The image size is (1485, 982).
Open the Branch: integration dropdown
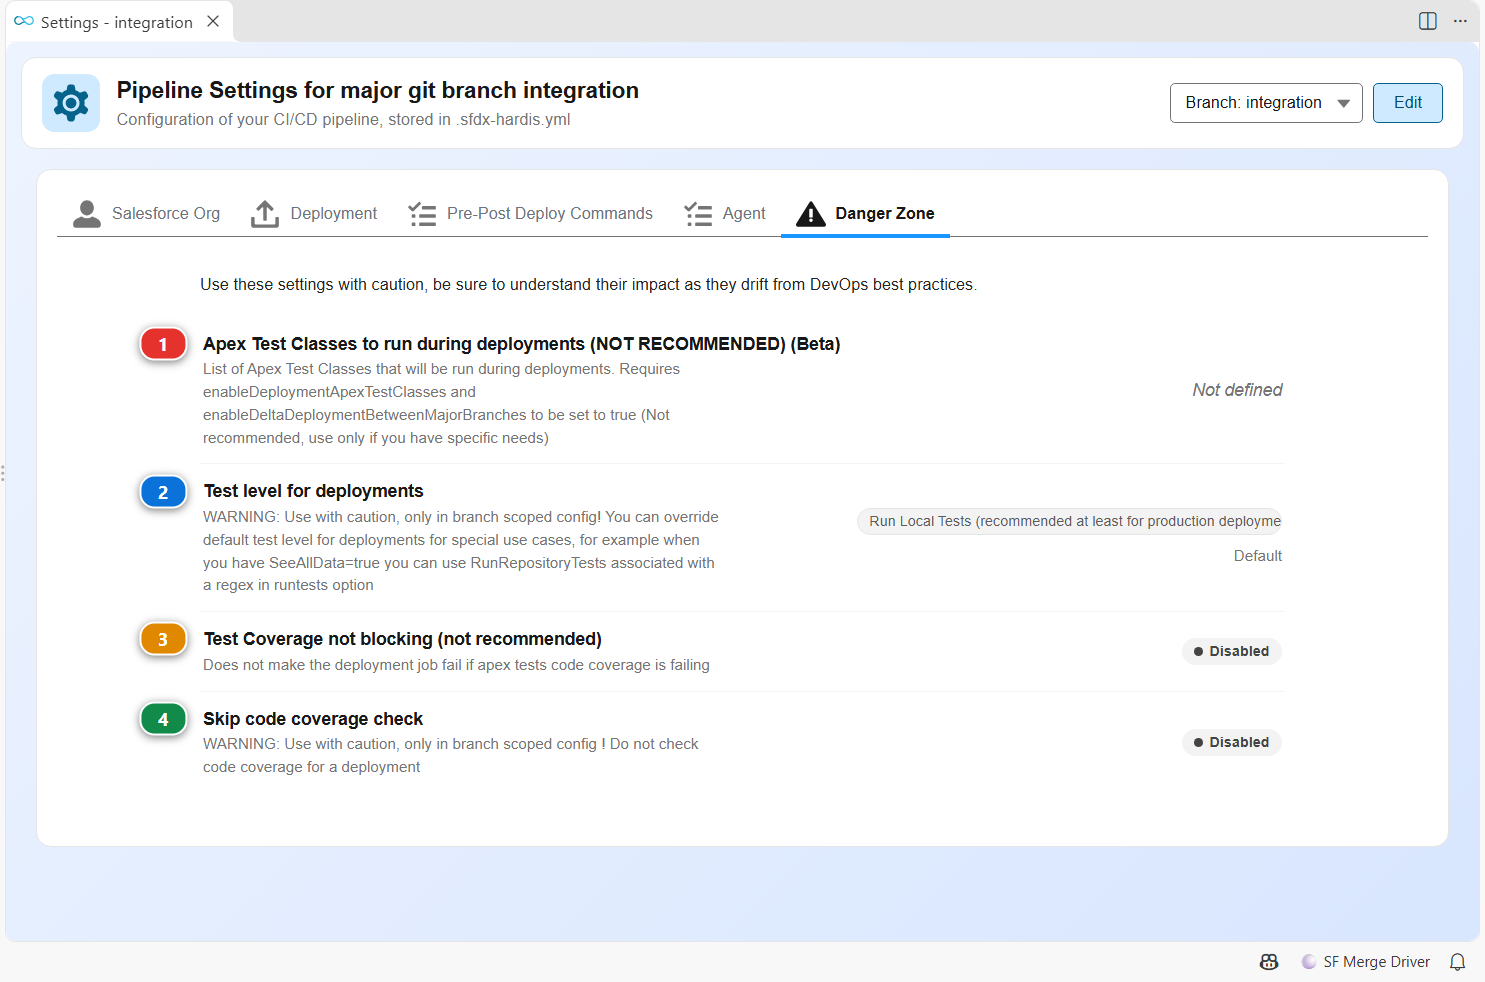[x=1266, y=103]
